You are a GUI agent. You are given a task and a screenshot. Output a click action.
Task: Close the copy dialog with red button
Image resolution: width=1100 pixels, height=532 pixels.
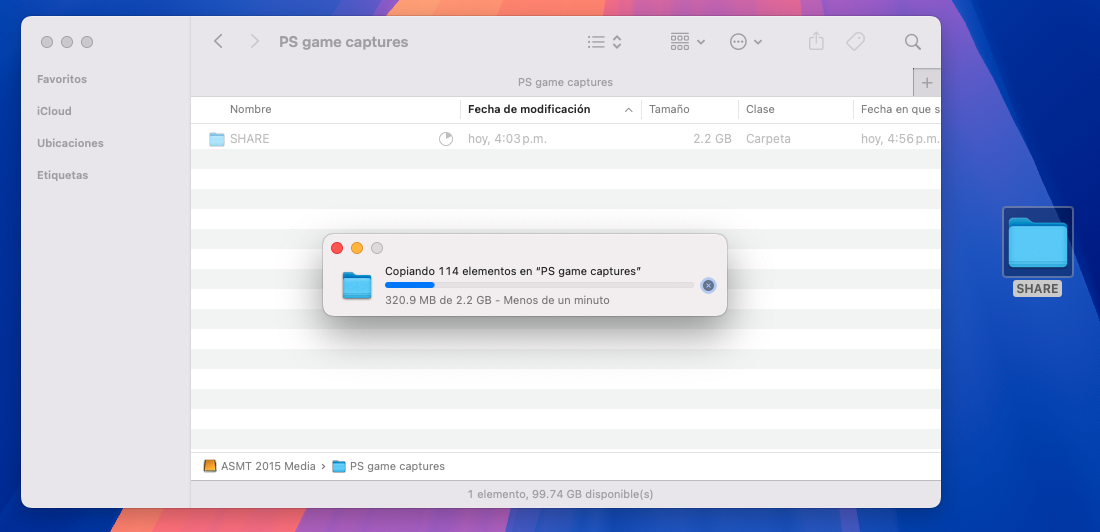click(337, 248)
